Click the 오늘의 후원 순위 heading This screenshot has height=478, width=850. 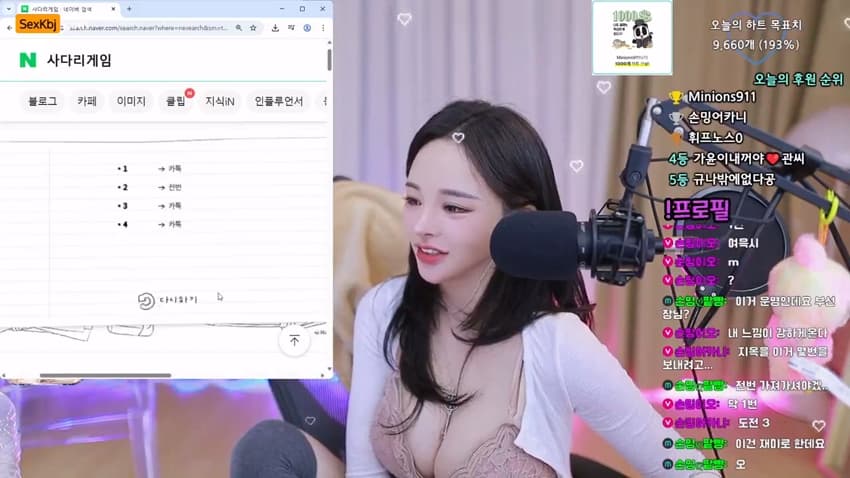pyautogui.click(x=799, y=79)
